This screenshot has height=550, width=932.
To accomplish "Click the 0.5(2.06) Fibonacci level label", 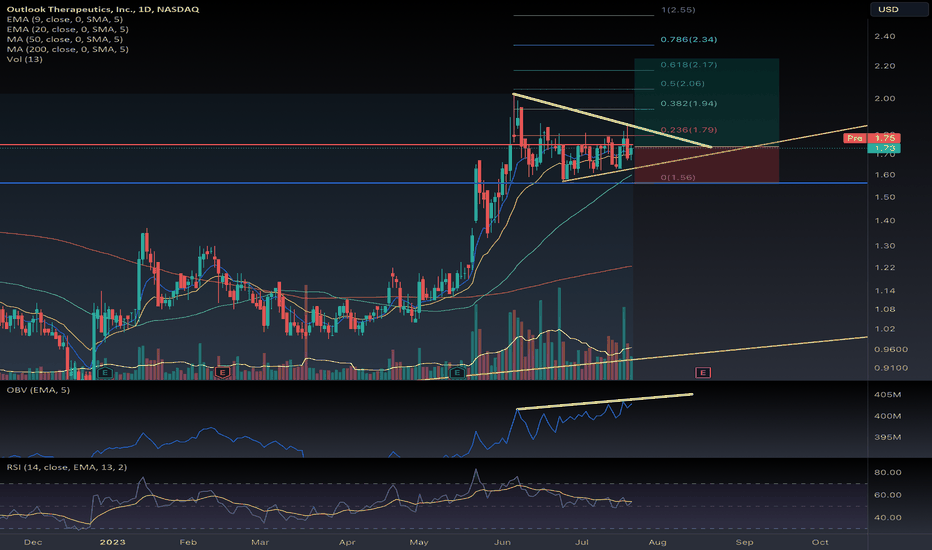I will coord(682,84).
